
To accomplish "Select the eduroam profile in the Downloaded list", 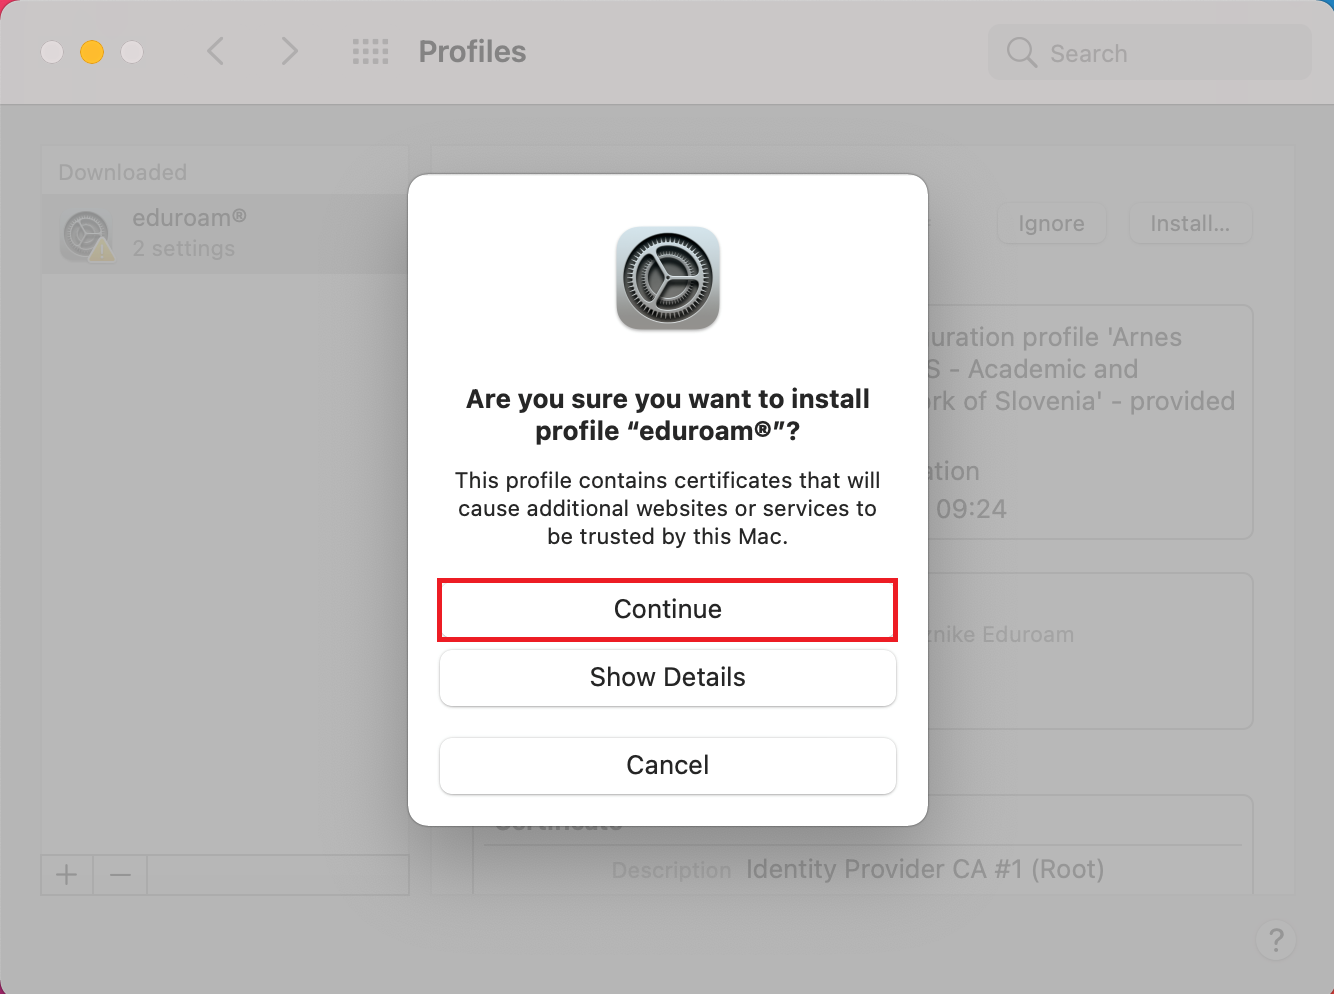I will tap(225, 233).
